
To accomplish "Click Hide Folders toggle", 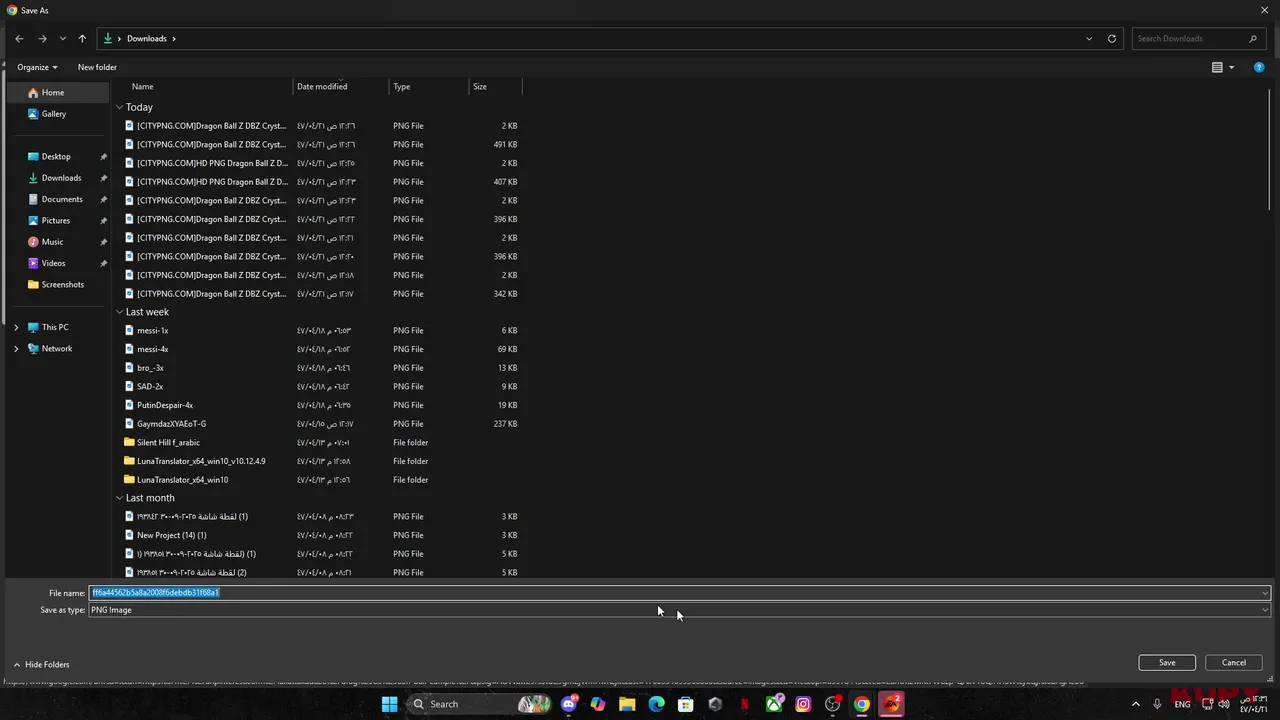I will (41, 664).
